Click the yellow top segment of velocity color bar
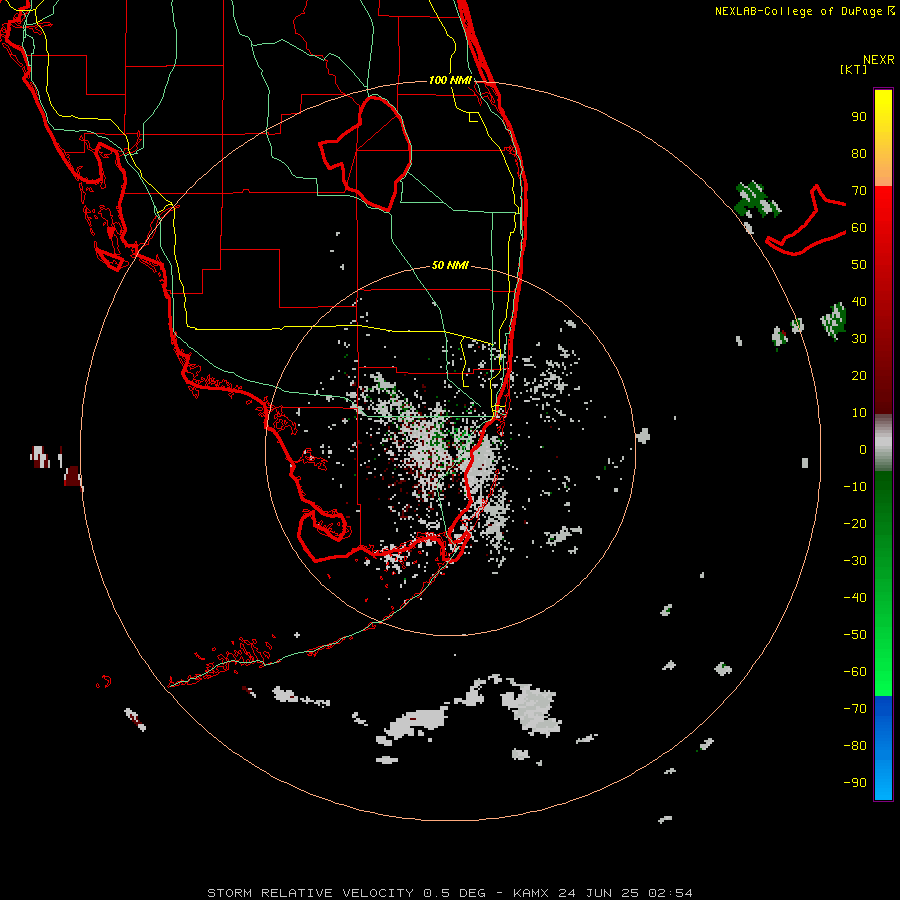 tap(883, 138)
